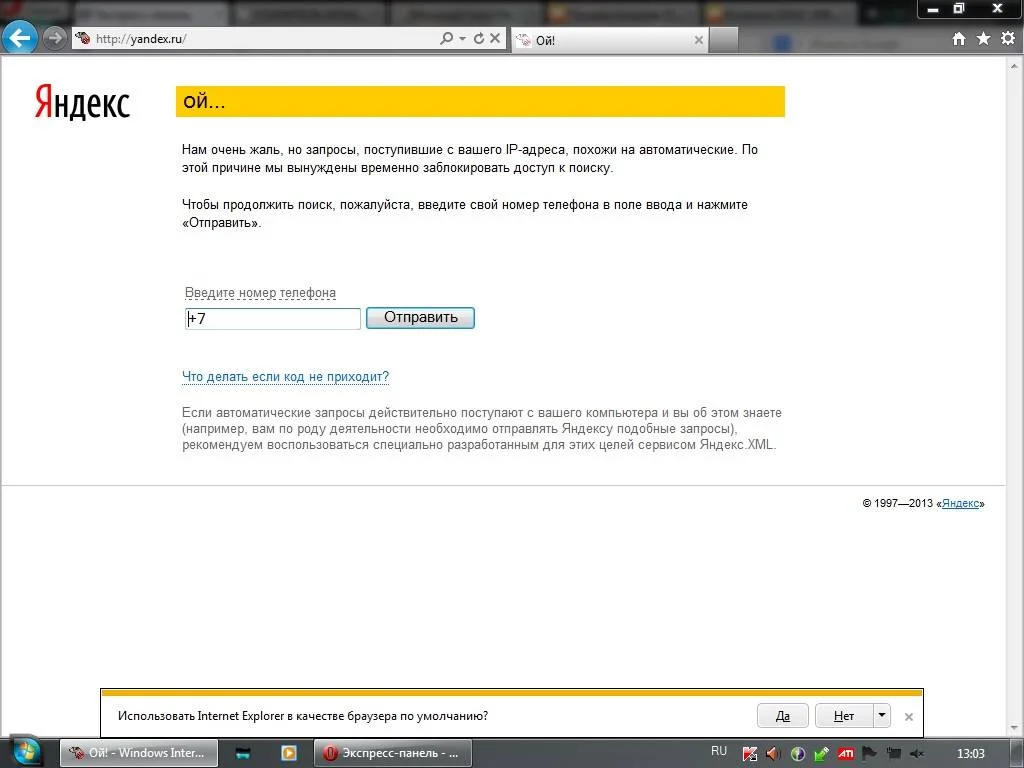The width and height of the screenshot is (1024, 768).
Task: Open Internet Explorer Tools gear menu
Action: point(1008,39)
